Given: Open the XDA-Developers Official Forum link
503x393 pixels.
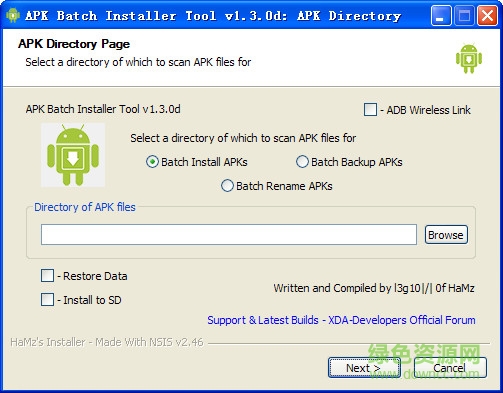Looking at the screenshot, I should point(341,320).
